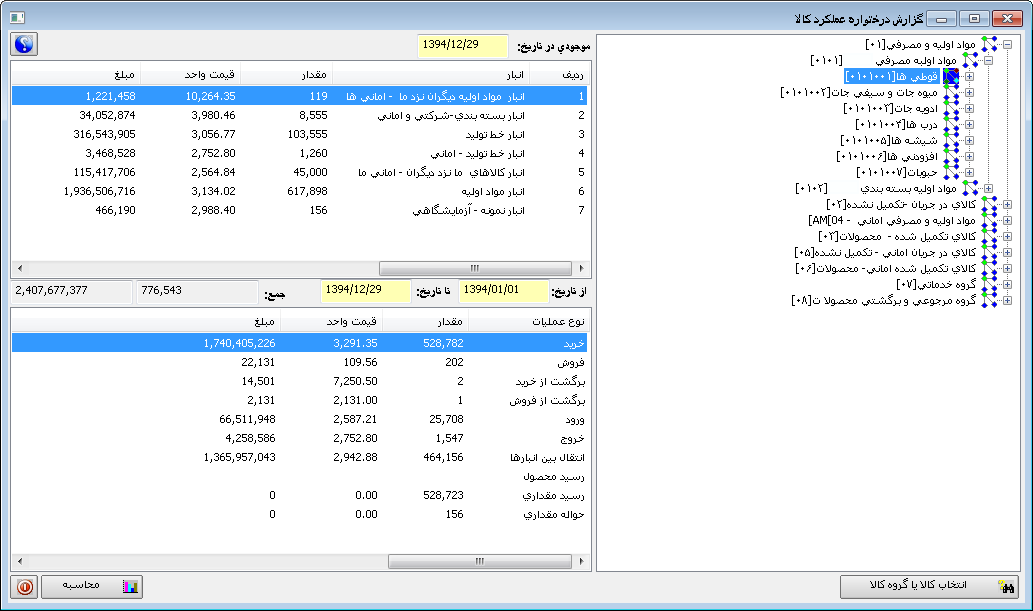This screenshot has width=1033, height=611.
Task: Click the node icon beside ادويه جات
Action: [952, 108]
